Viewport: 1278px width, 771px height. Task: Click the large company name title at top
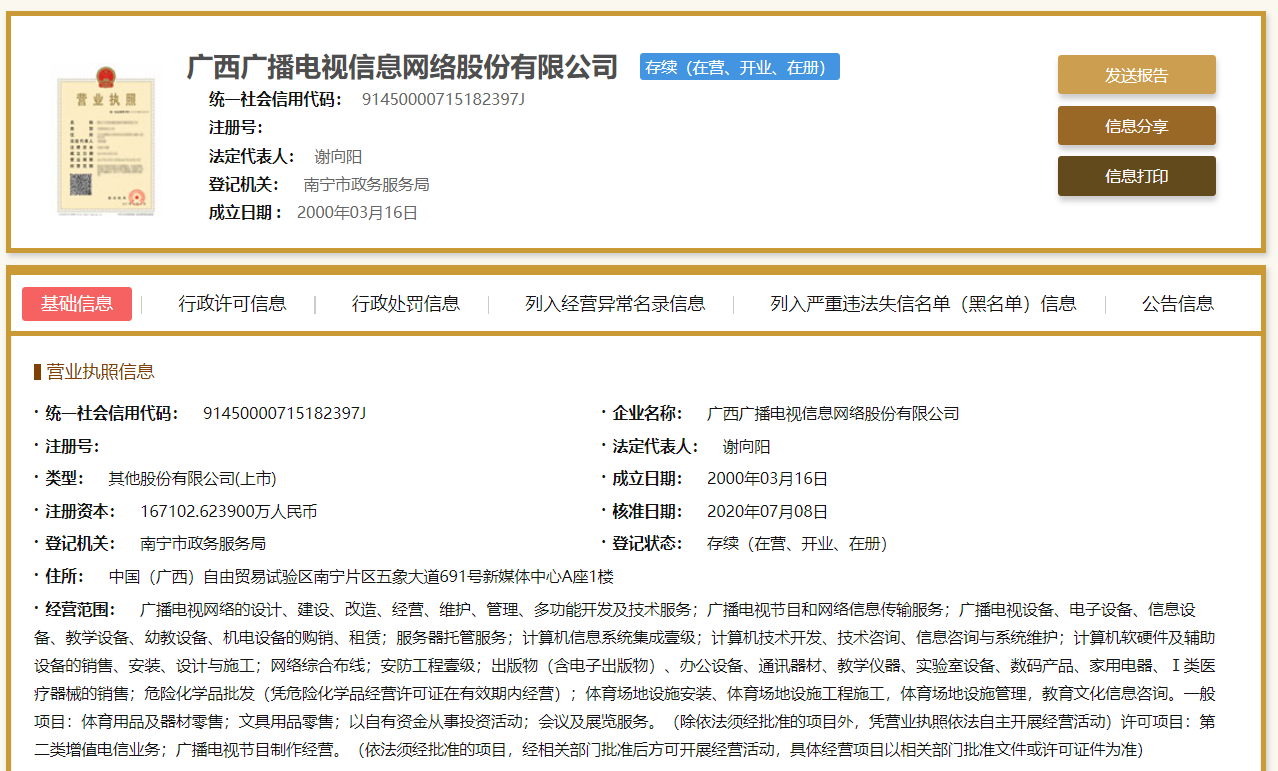(402, 67)
